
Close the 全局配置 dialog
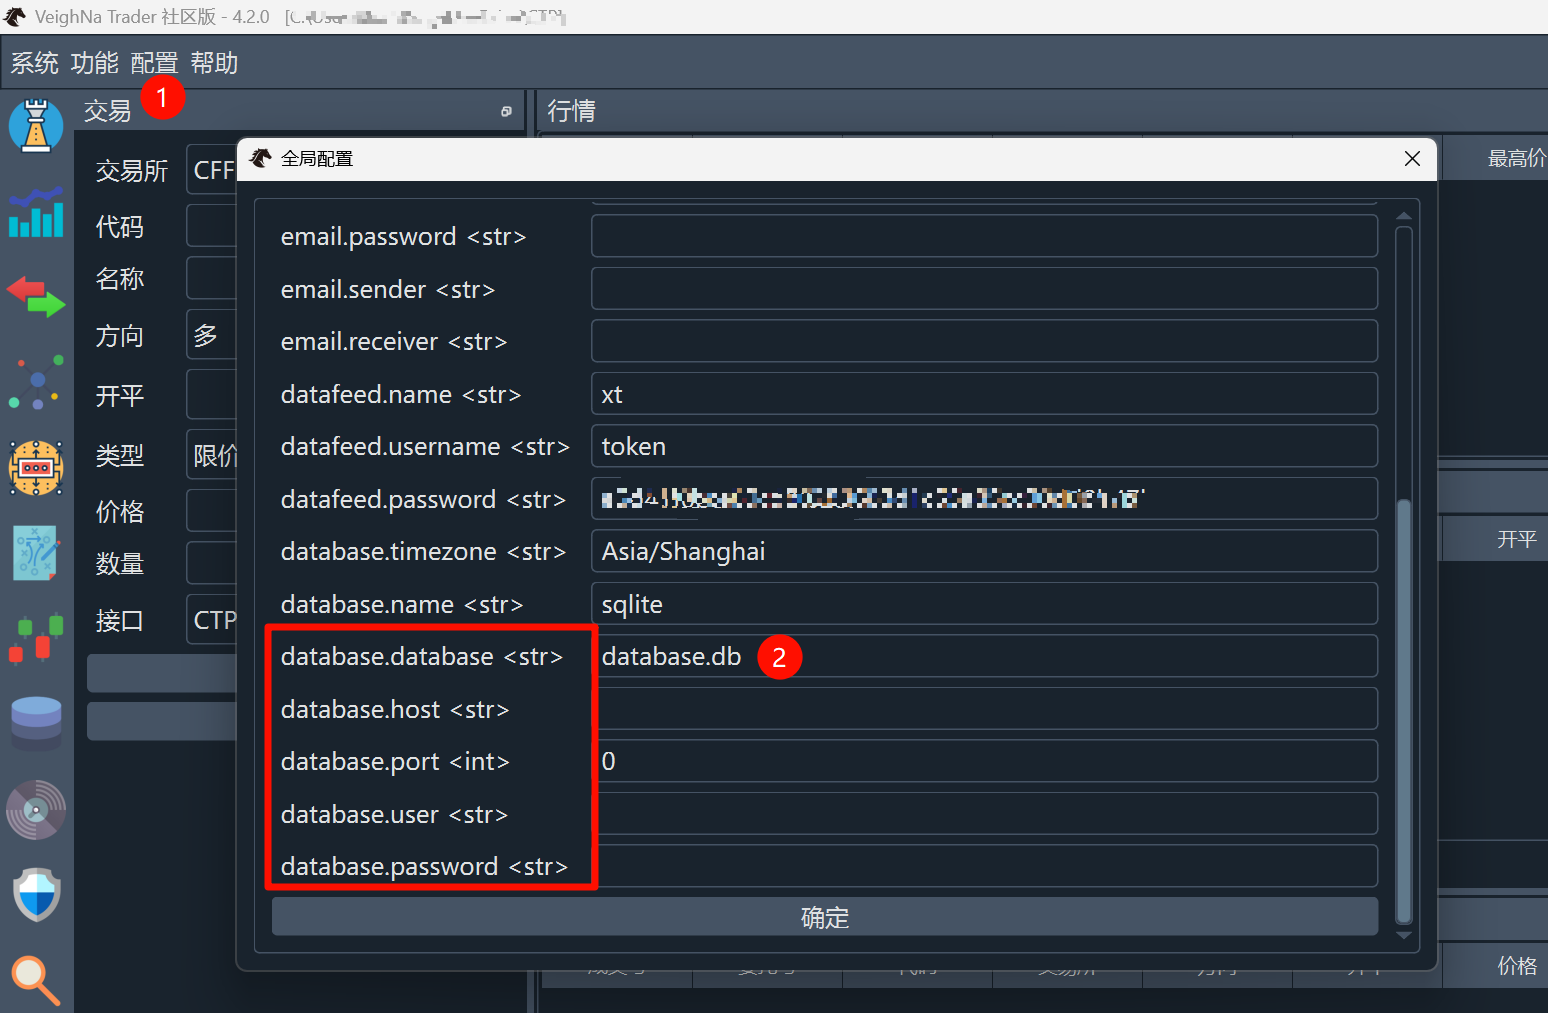click(x=1412, y=159)
